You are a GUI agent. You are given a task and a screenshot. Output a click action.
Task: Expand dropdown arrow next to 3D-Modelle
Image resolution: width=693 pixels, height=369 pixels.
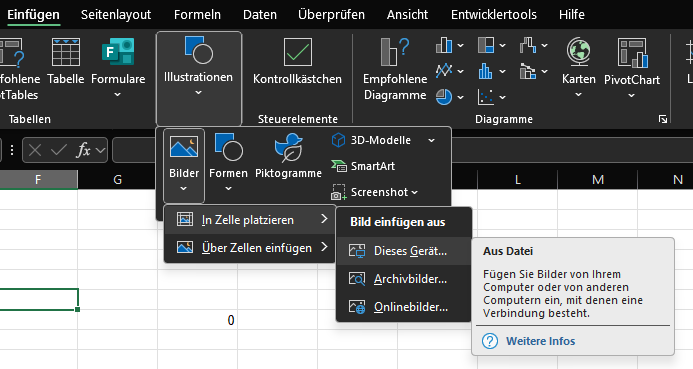click(431, 141)
